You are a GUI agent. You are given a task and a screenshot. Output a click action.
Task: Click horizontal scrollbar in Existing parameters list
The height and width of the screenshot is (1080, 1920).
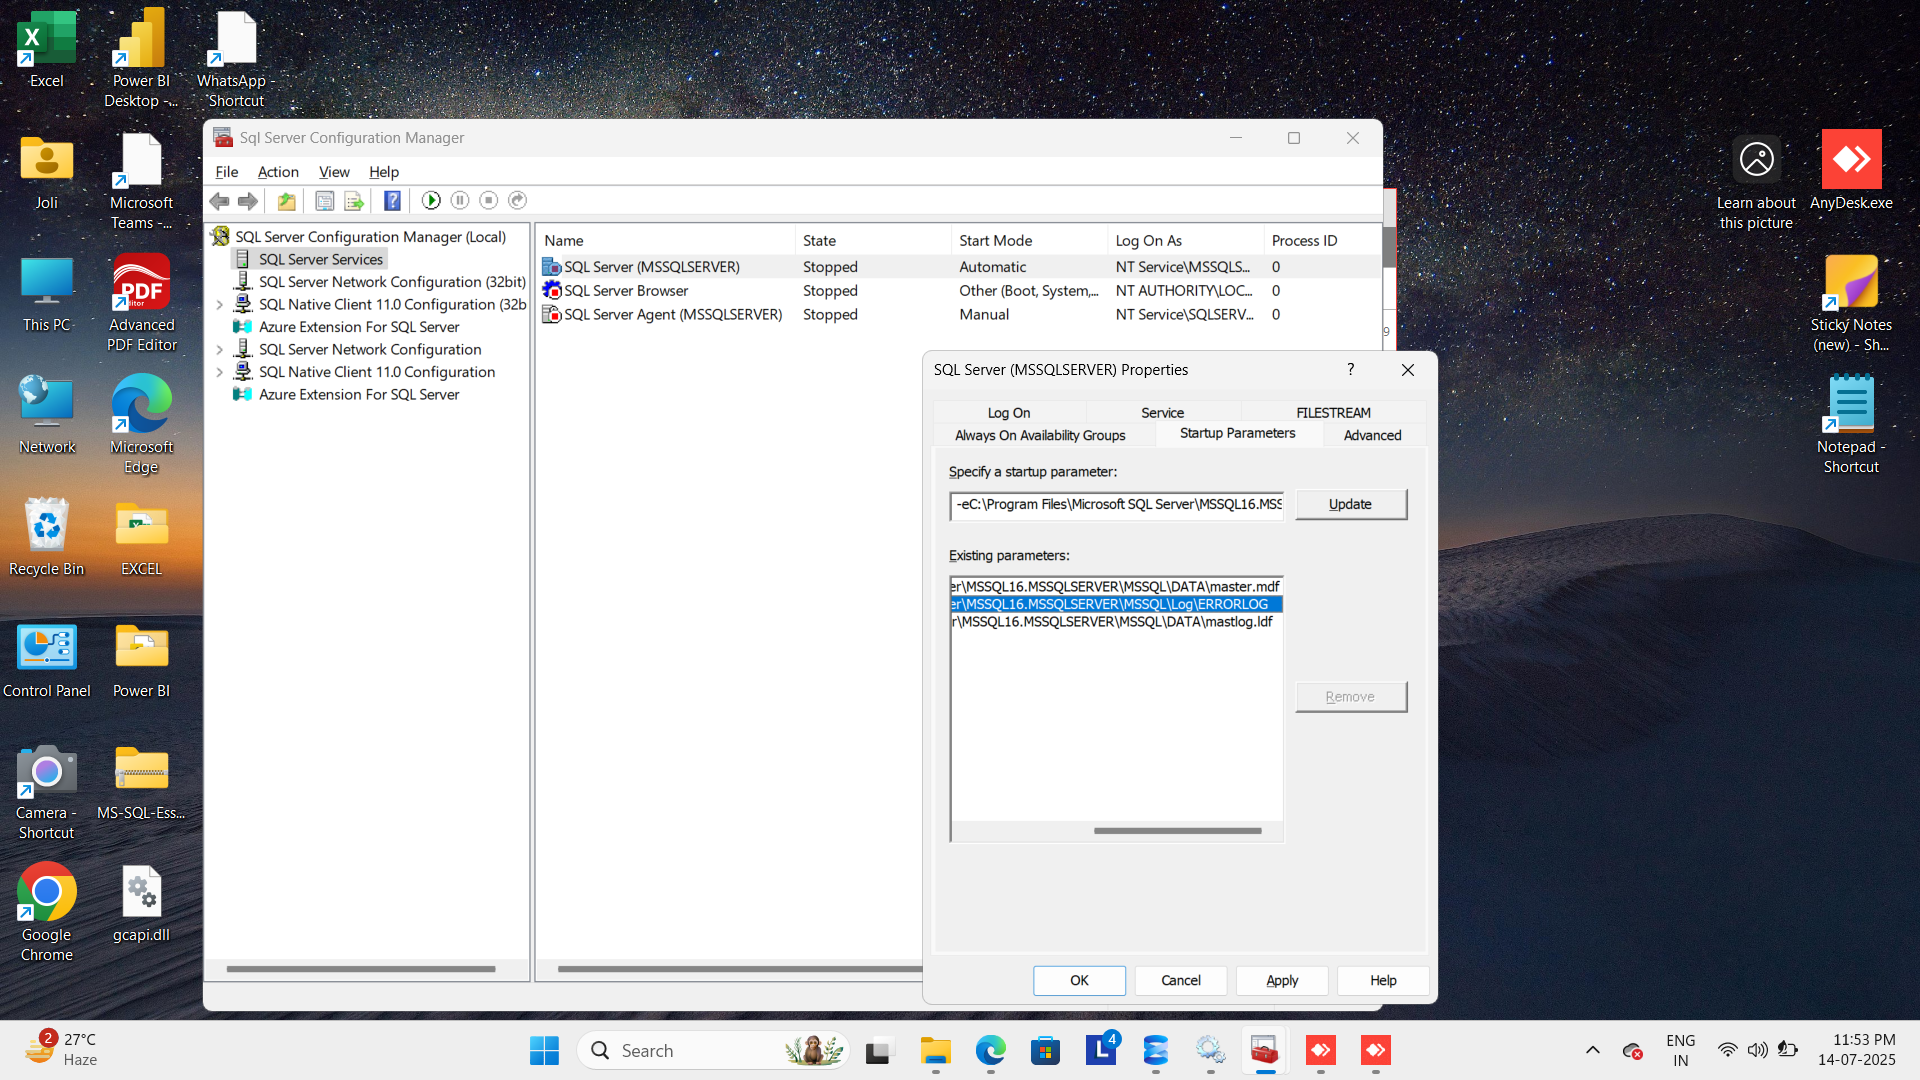click(1177, 831)
